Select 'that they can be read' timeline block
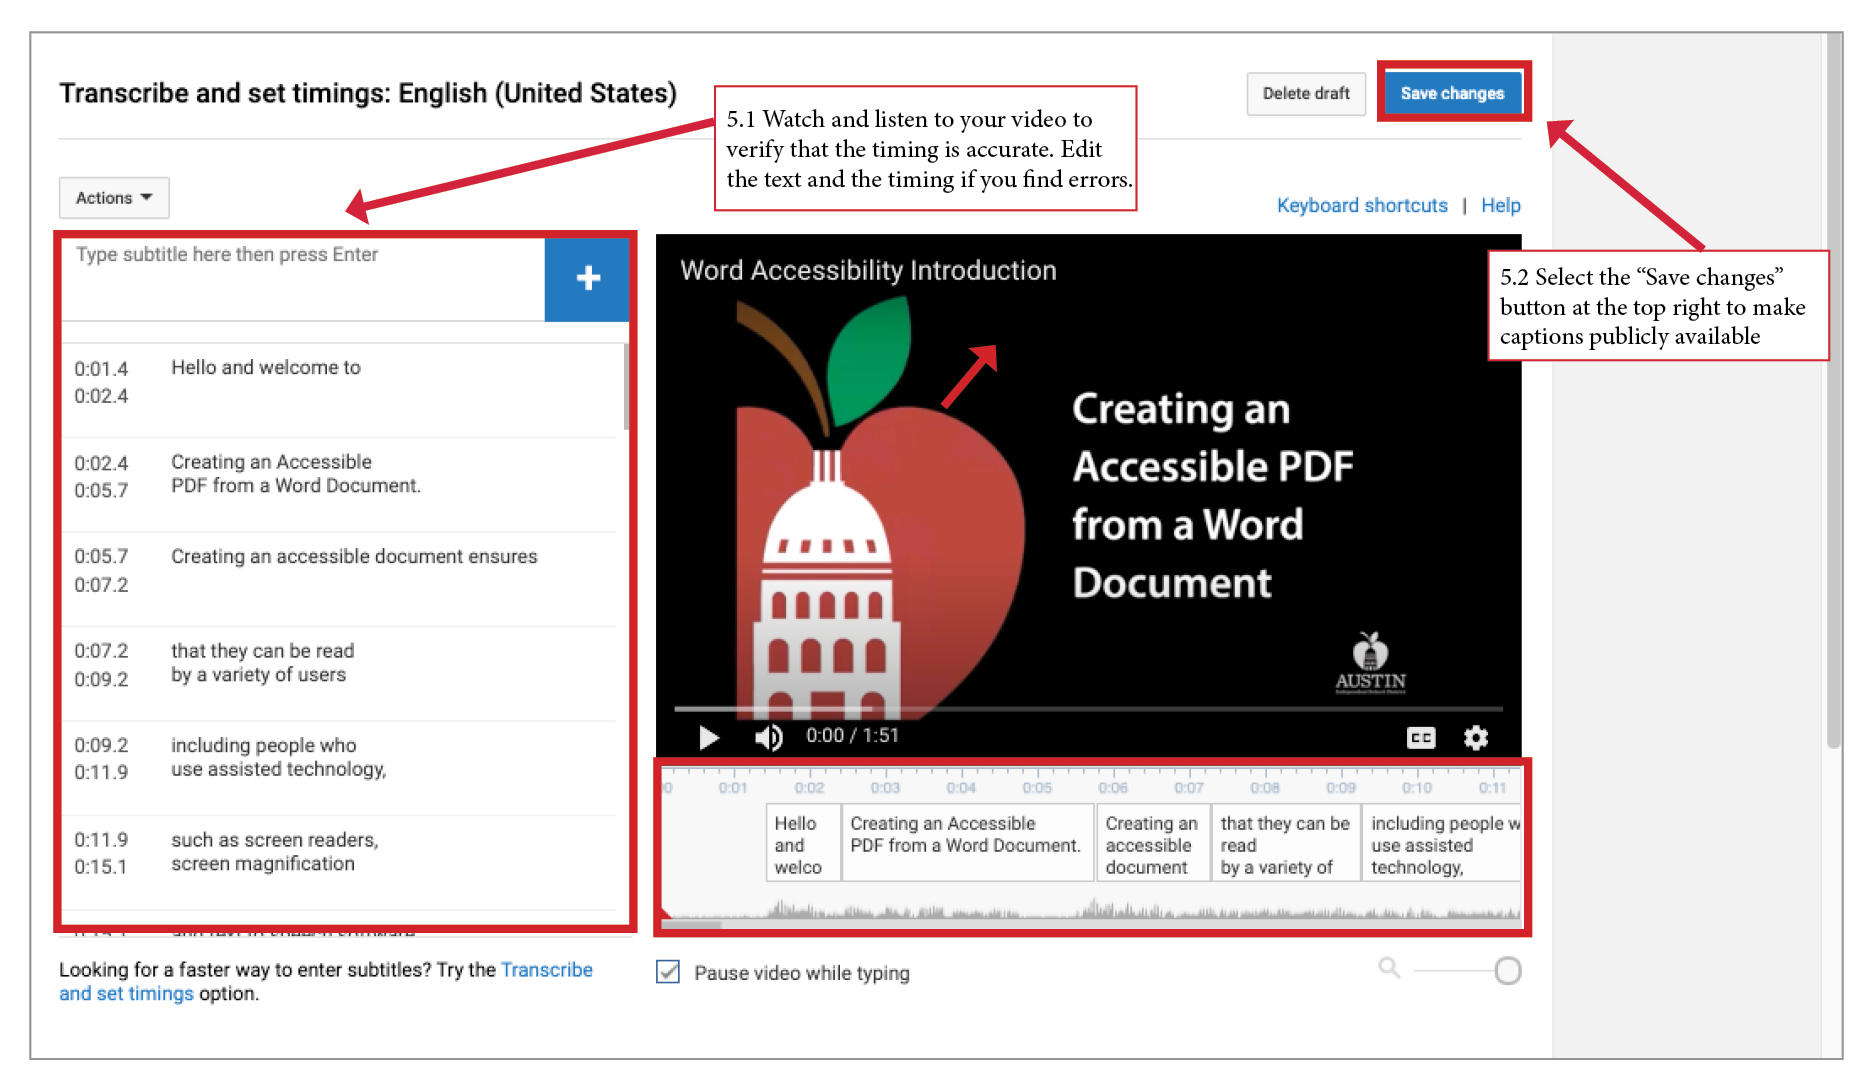Image resolution: width=1875 pixels, height=1091 pixels. click(x=1284, y=843)
